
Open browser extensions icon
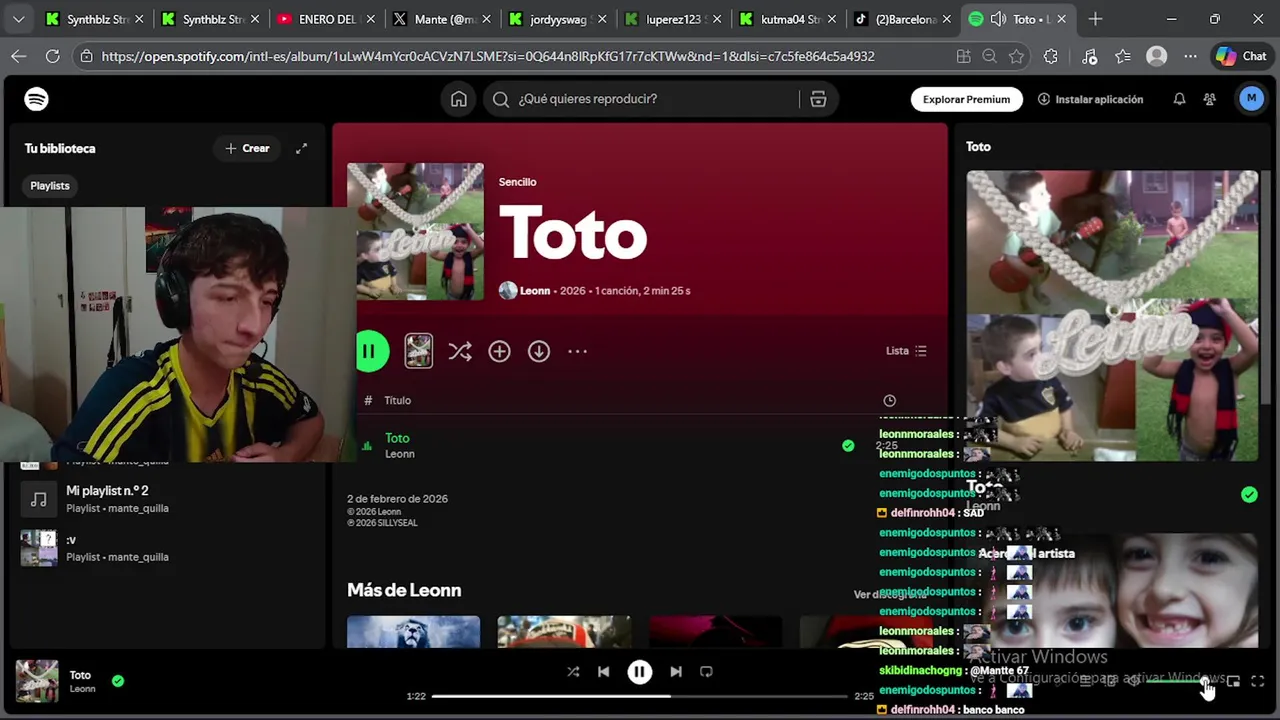[1050, 57]
